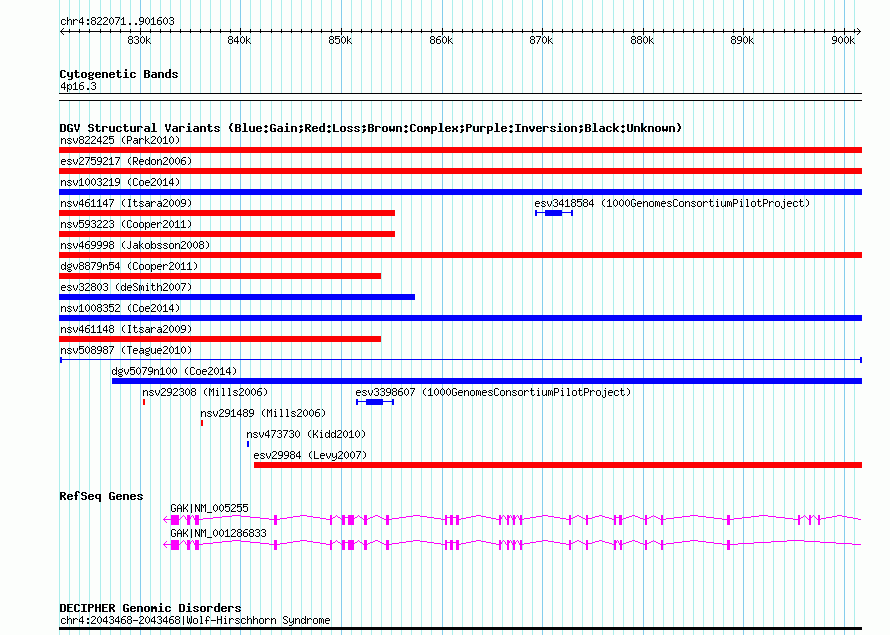
Task: Click the 830k ruler tick label
Action: [139, 40]
